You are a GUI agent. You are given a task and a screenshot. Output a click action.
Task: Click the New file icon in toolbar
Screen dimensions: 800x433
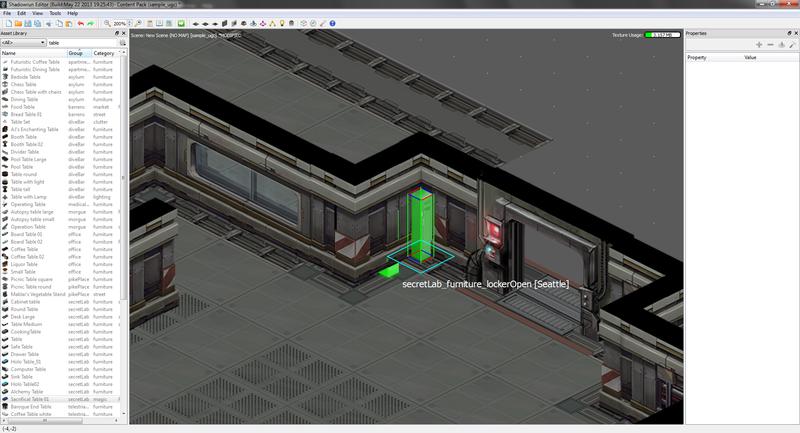tap(9, 23)
